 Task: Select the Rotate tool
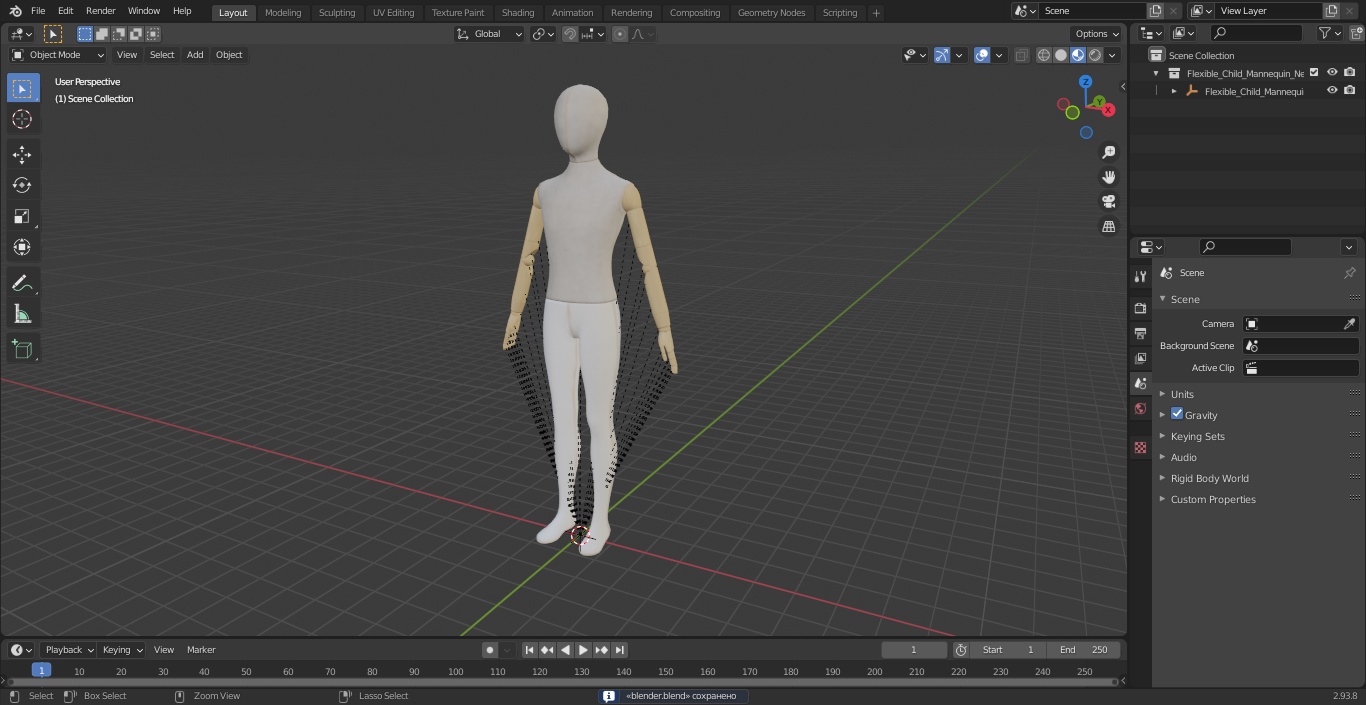[x=23, y=185]
